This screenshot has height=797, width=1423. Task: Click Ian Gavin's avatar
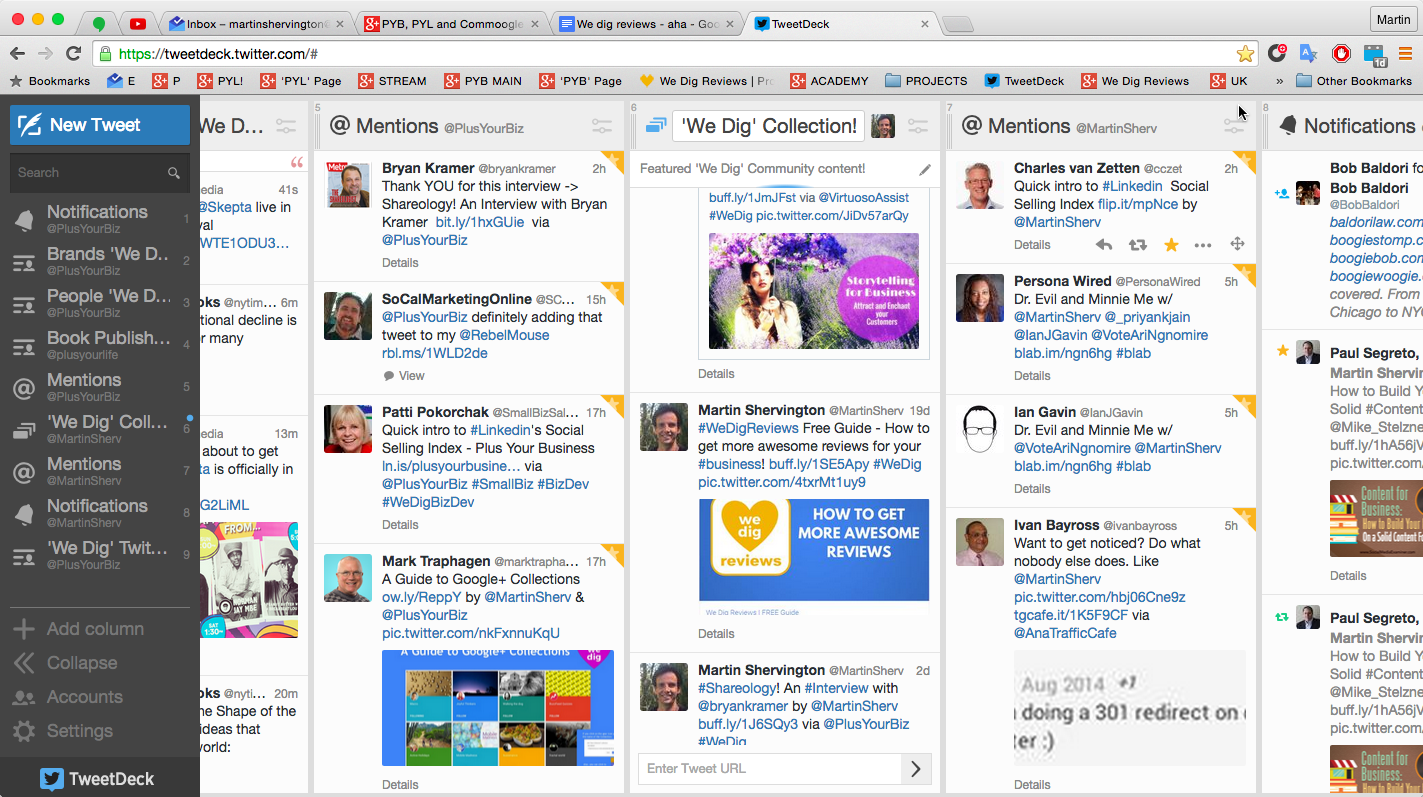coord(980,428)
